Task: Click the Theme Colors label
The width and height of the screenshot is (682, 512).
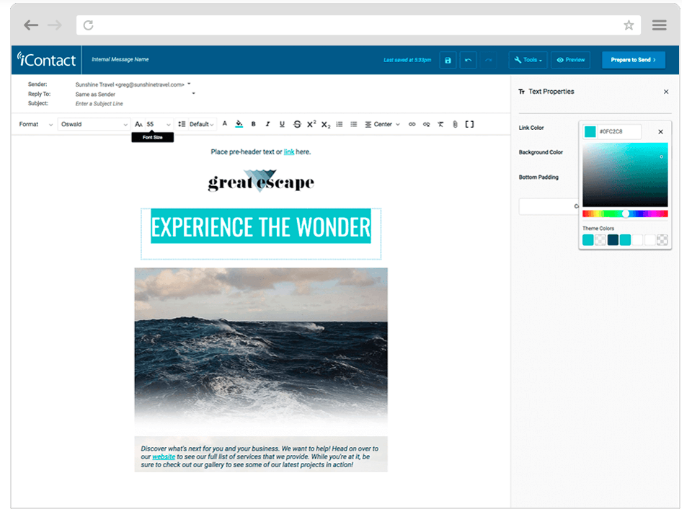Action: [x=598, y=228]
